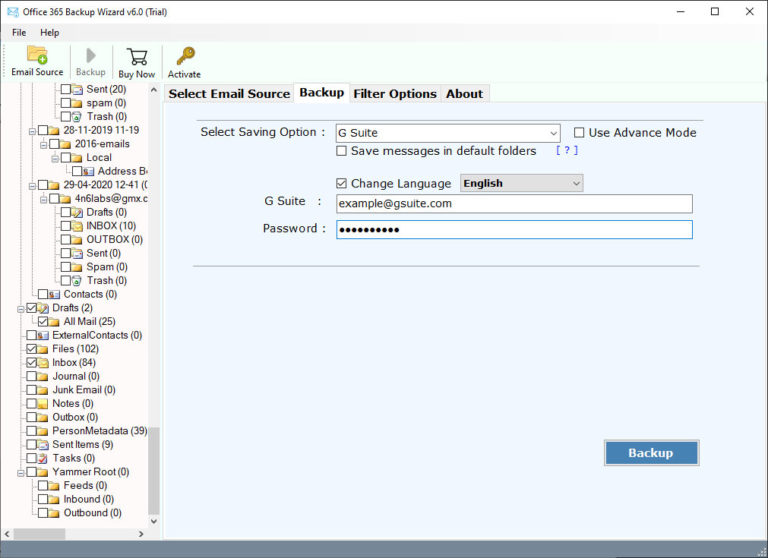Click the Sent Items (9) folder icon
This screenshot has height=558, width=768.
pyautogui.click(x=43, y=445)
